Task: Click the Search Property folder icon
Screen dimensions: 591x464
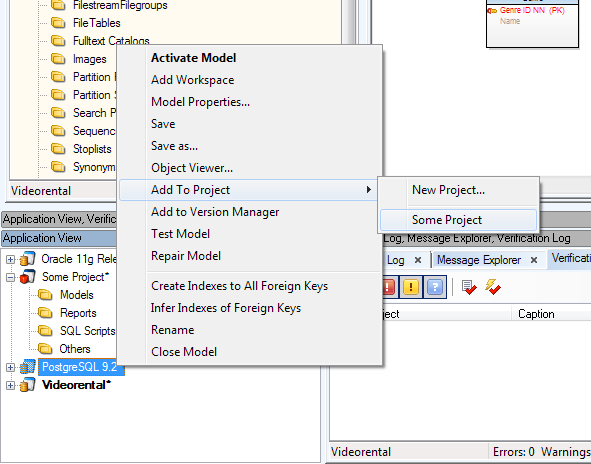Action: 58,112
